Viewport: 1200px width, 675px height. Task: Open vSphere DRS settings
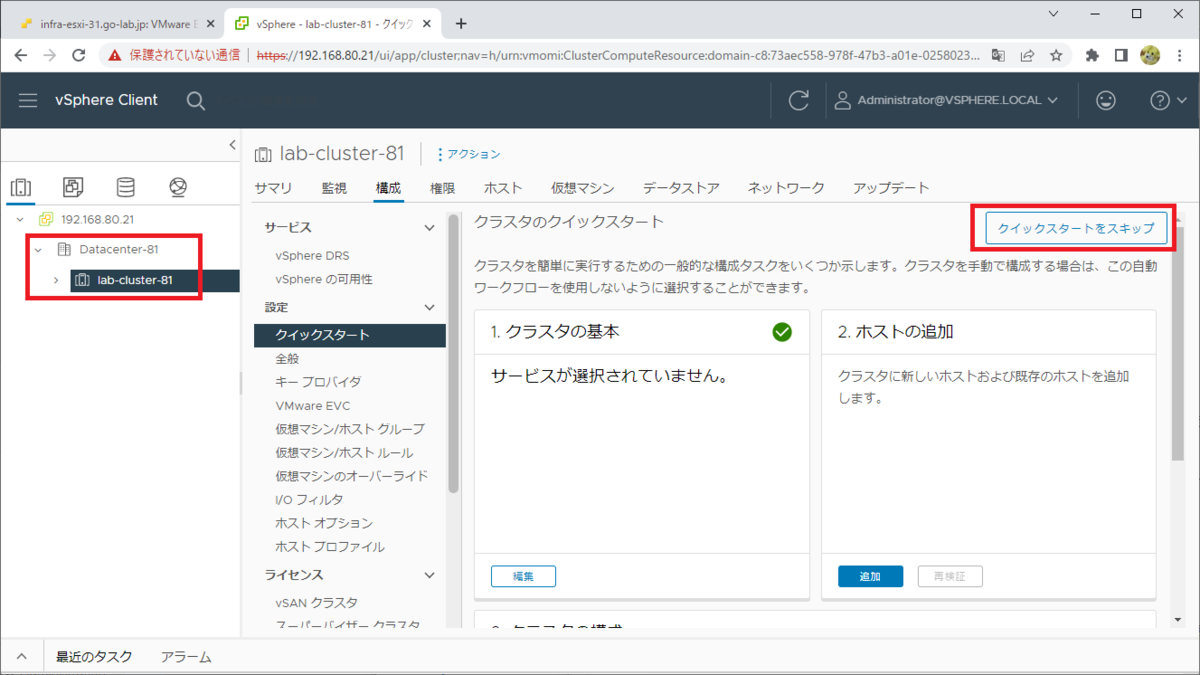(x=312, y=256)
